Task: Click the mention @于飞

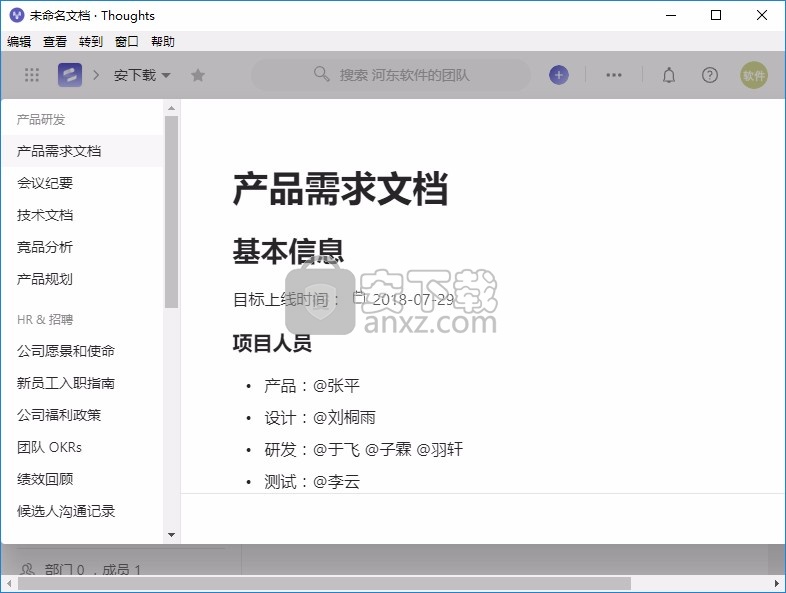Action: tap(336, 450)
